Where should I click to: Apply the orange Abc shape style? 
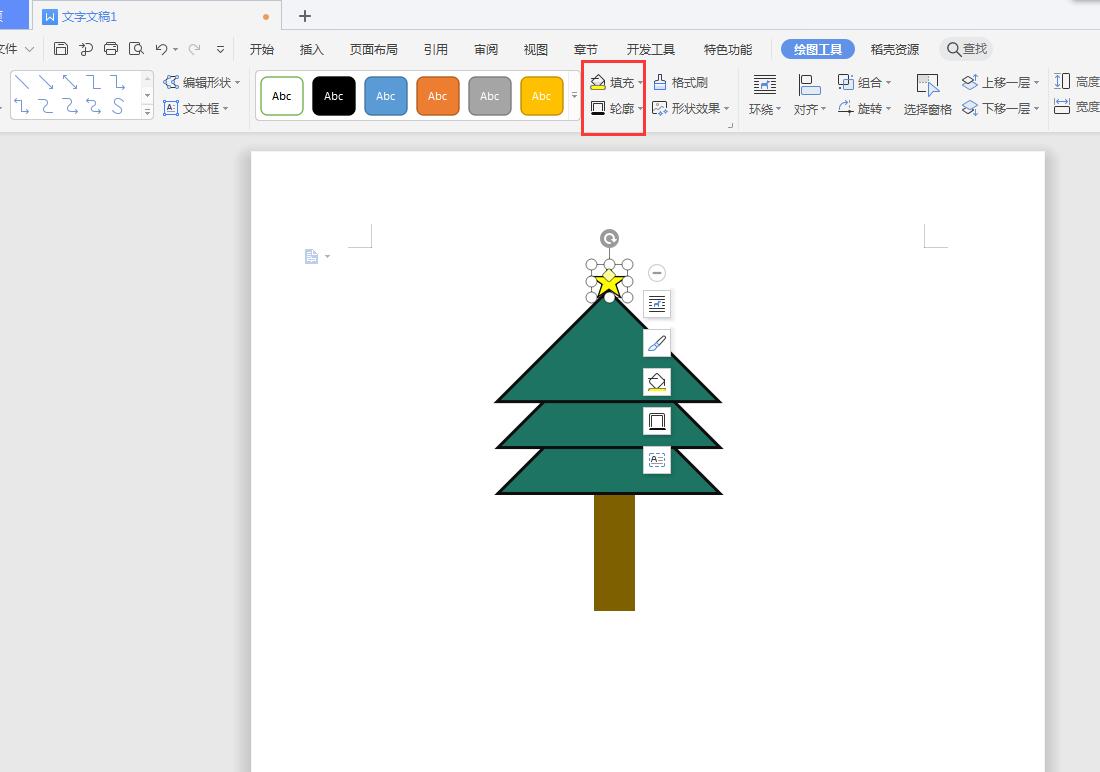437,96
